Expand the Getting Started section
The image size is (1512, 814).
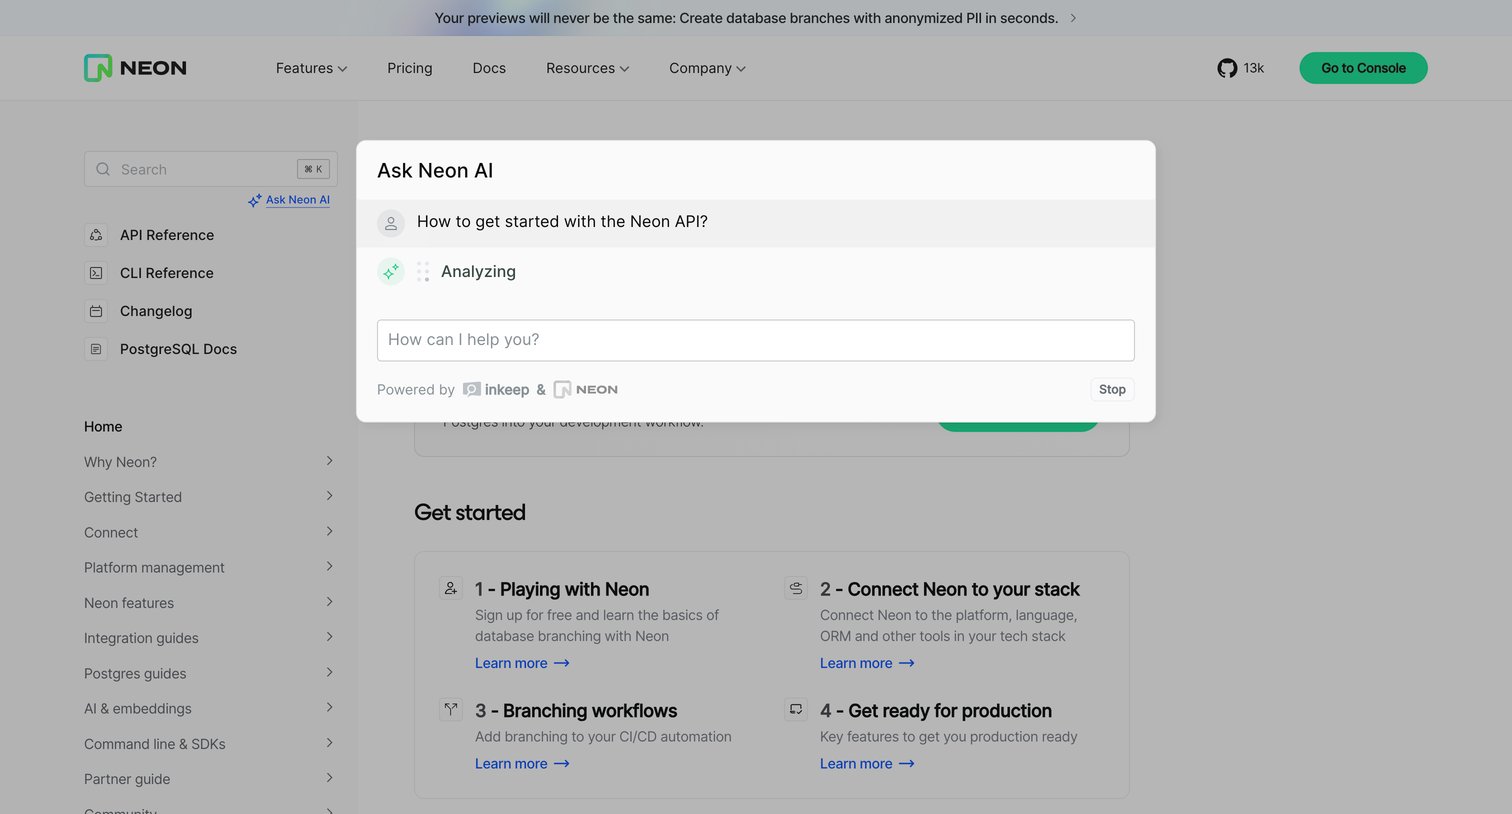329,496
